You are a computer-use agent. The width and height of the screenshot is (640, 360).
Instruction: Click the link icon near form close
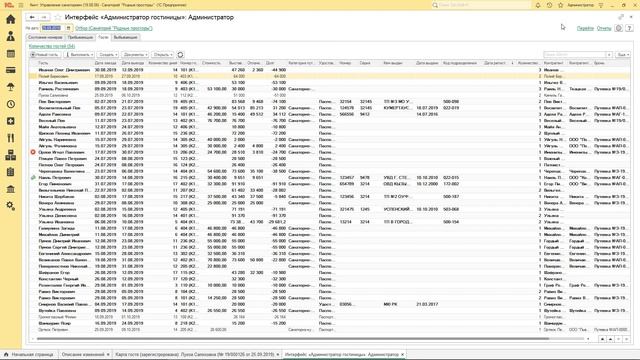point(621,17)
